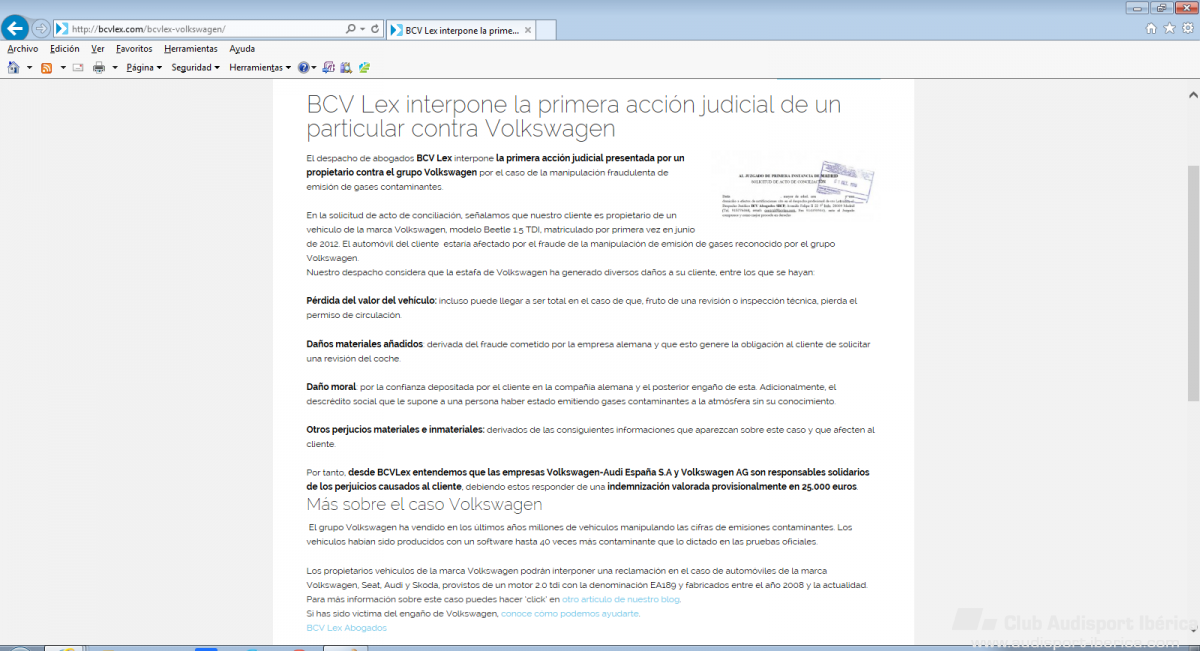Click the forward navigation arrow
1200x651 pixels.
[41, 29]
